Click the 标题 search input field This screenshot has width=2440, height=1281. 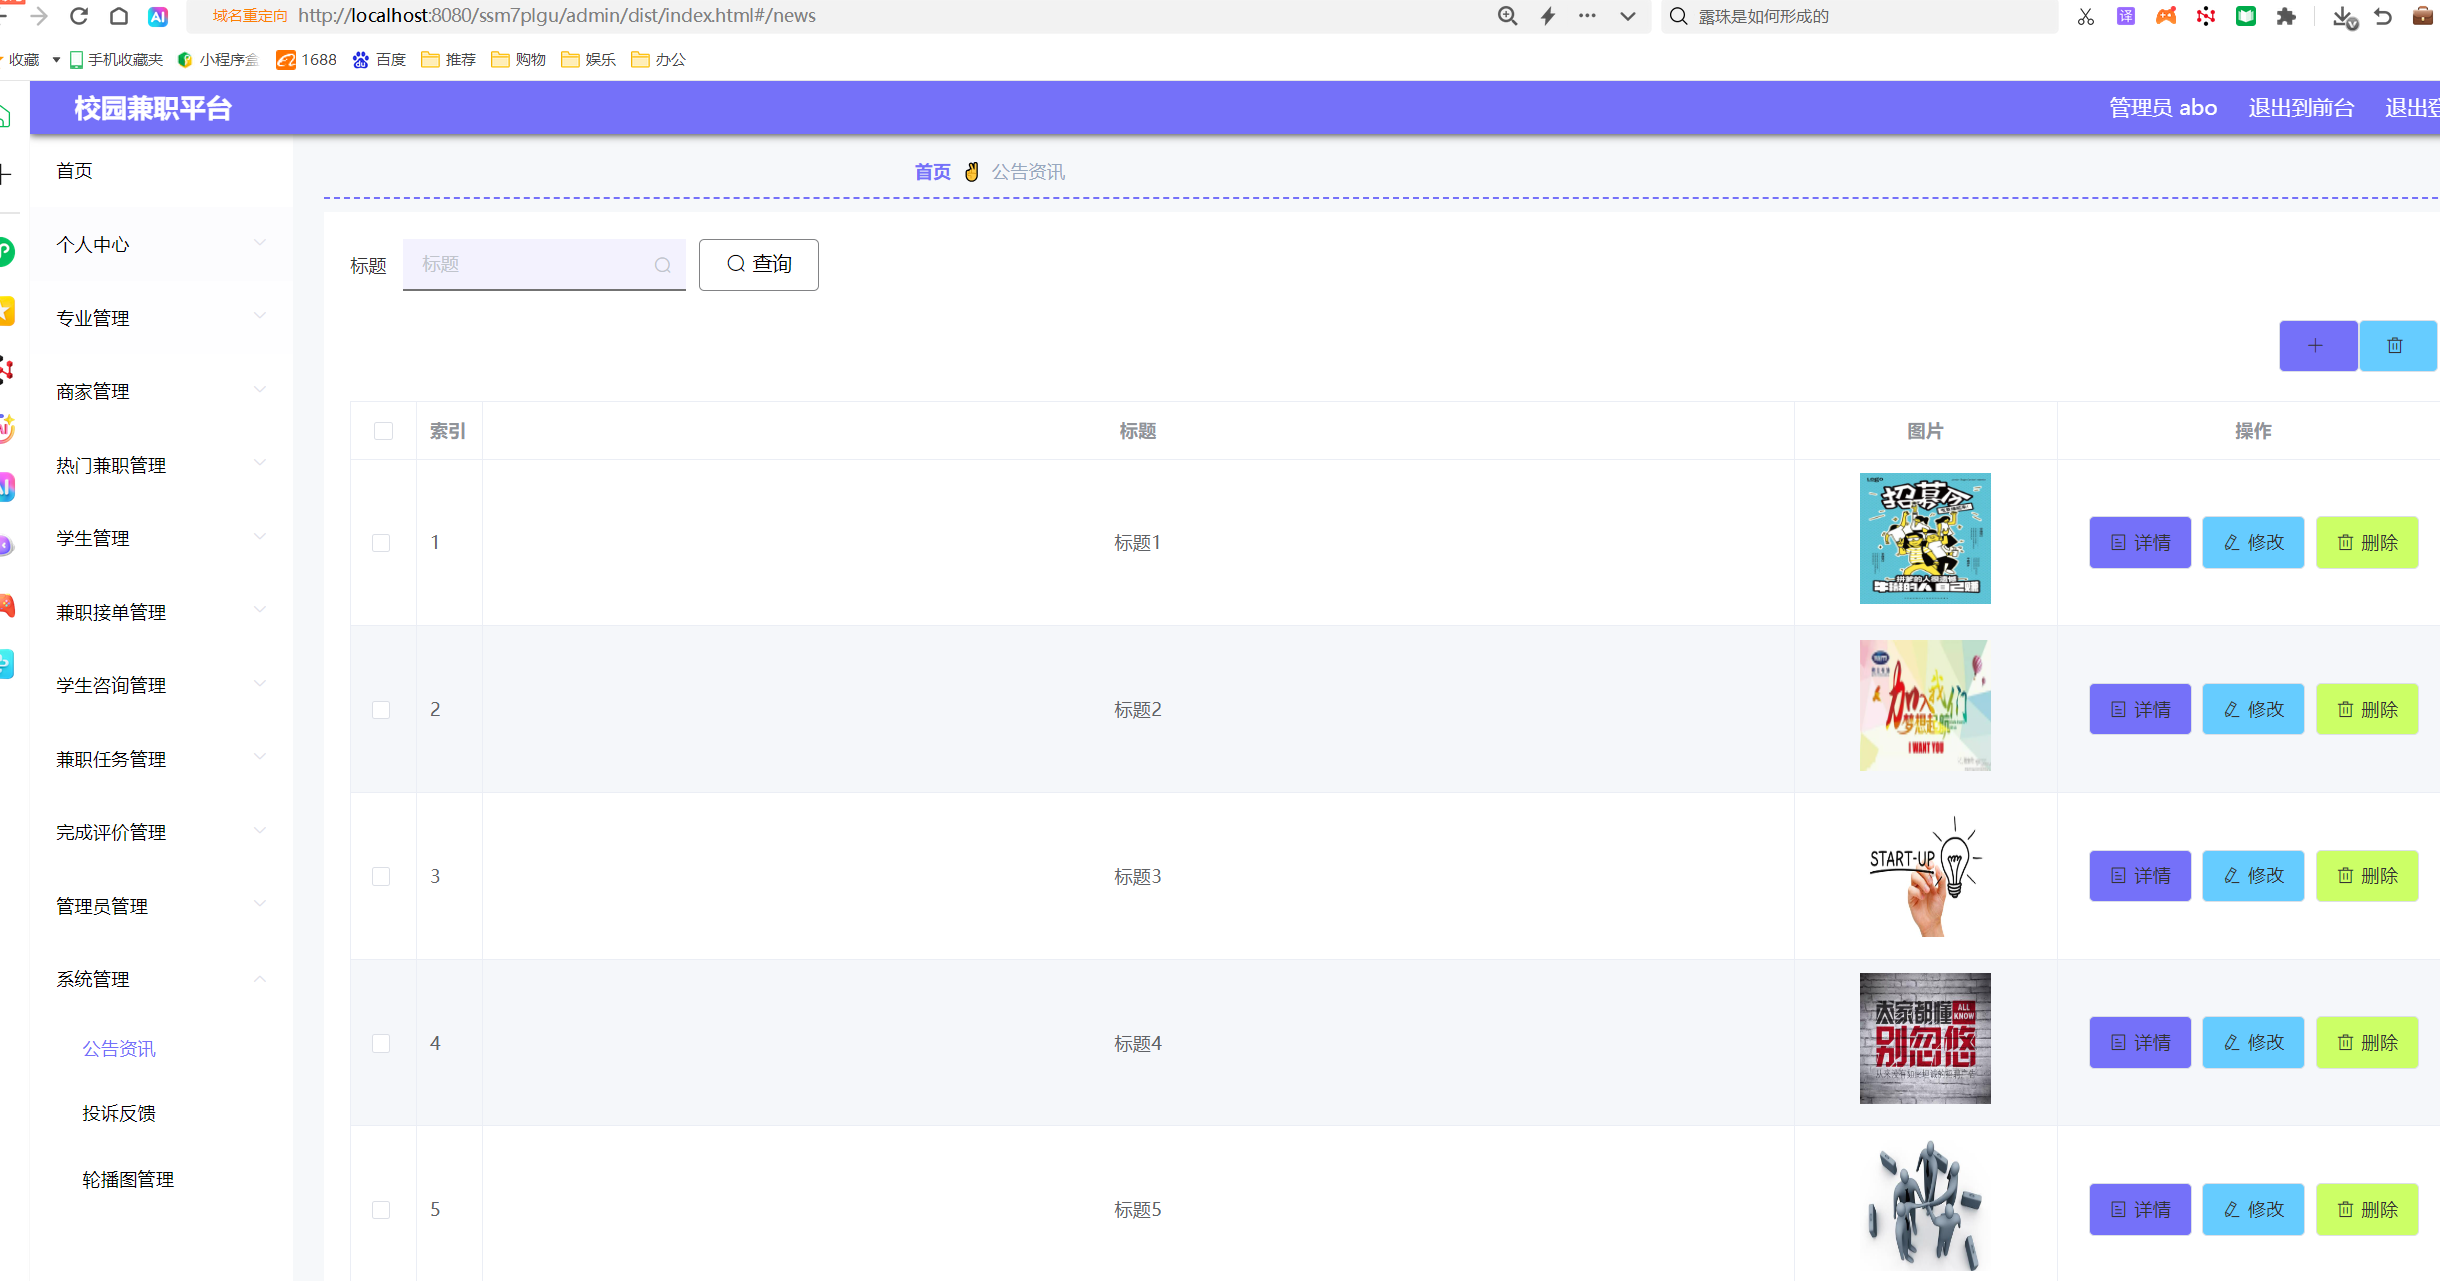click(530, 264)
